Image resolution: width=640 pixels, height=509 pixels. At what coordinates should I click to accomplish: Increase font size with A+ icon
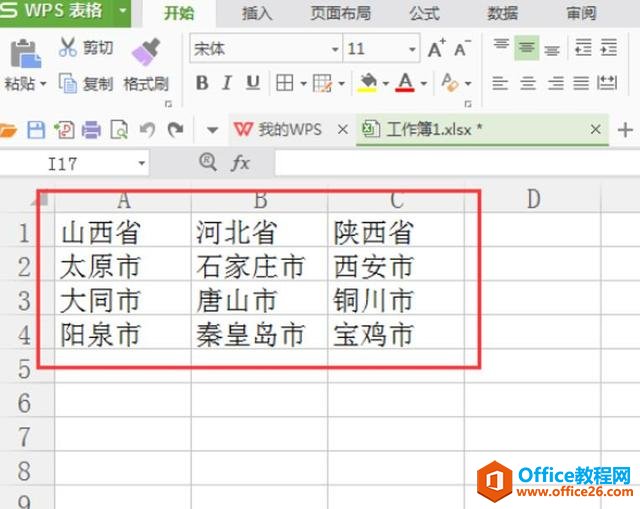pyautogui.click(x=436, y=48)
